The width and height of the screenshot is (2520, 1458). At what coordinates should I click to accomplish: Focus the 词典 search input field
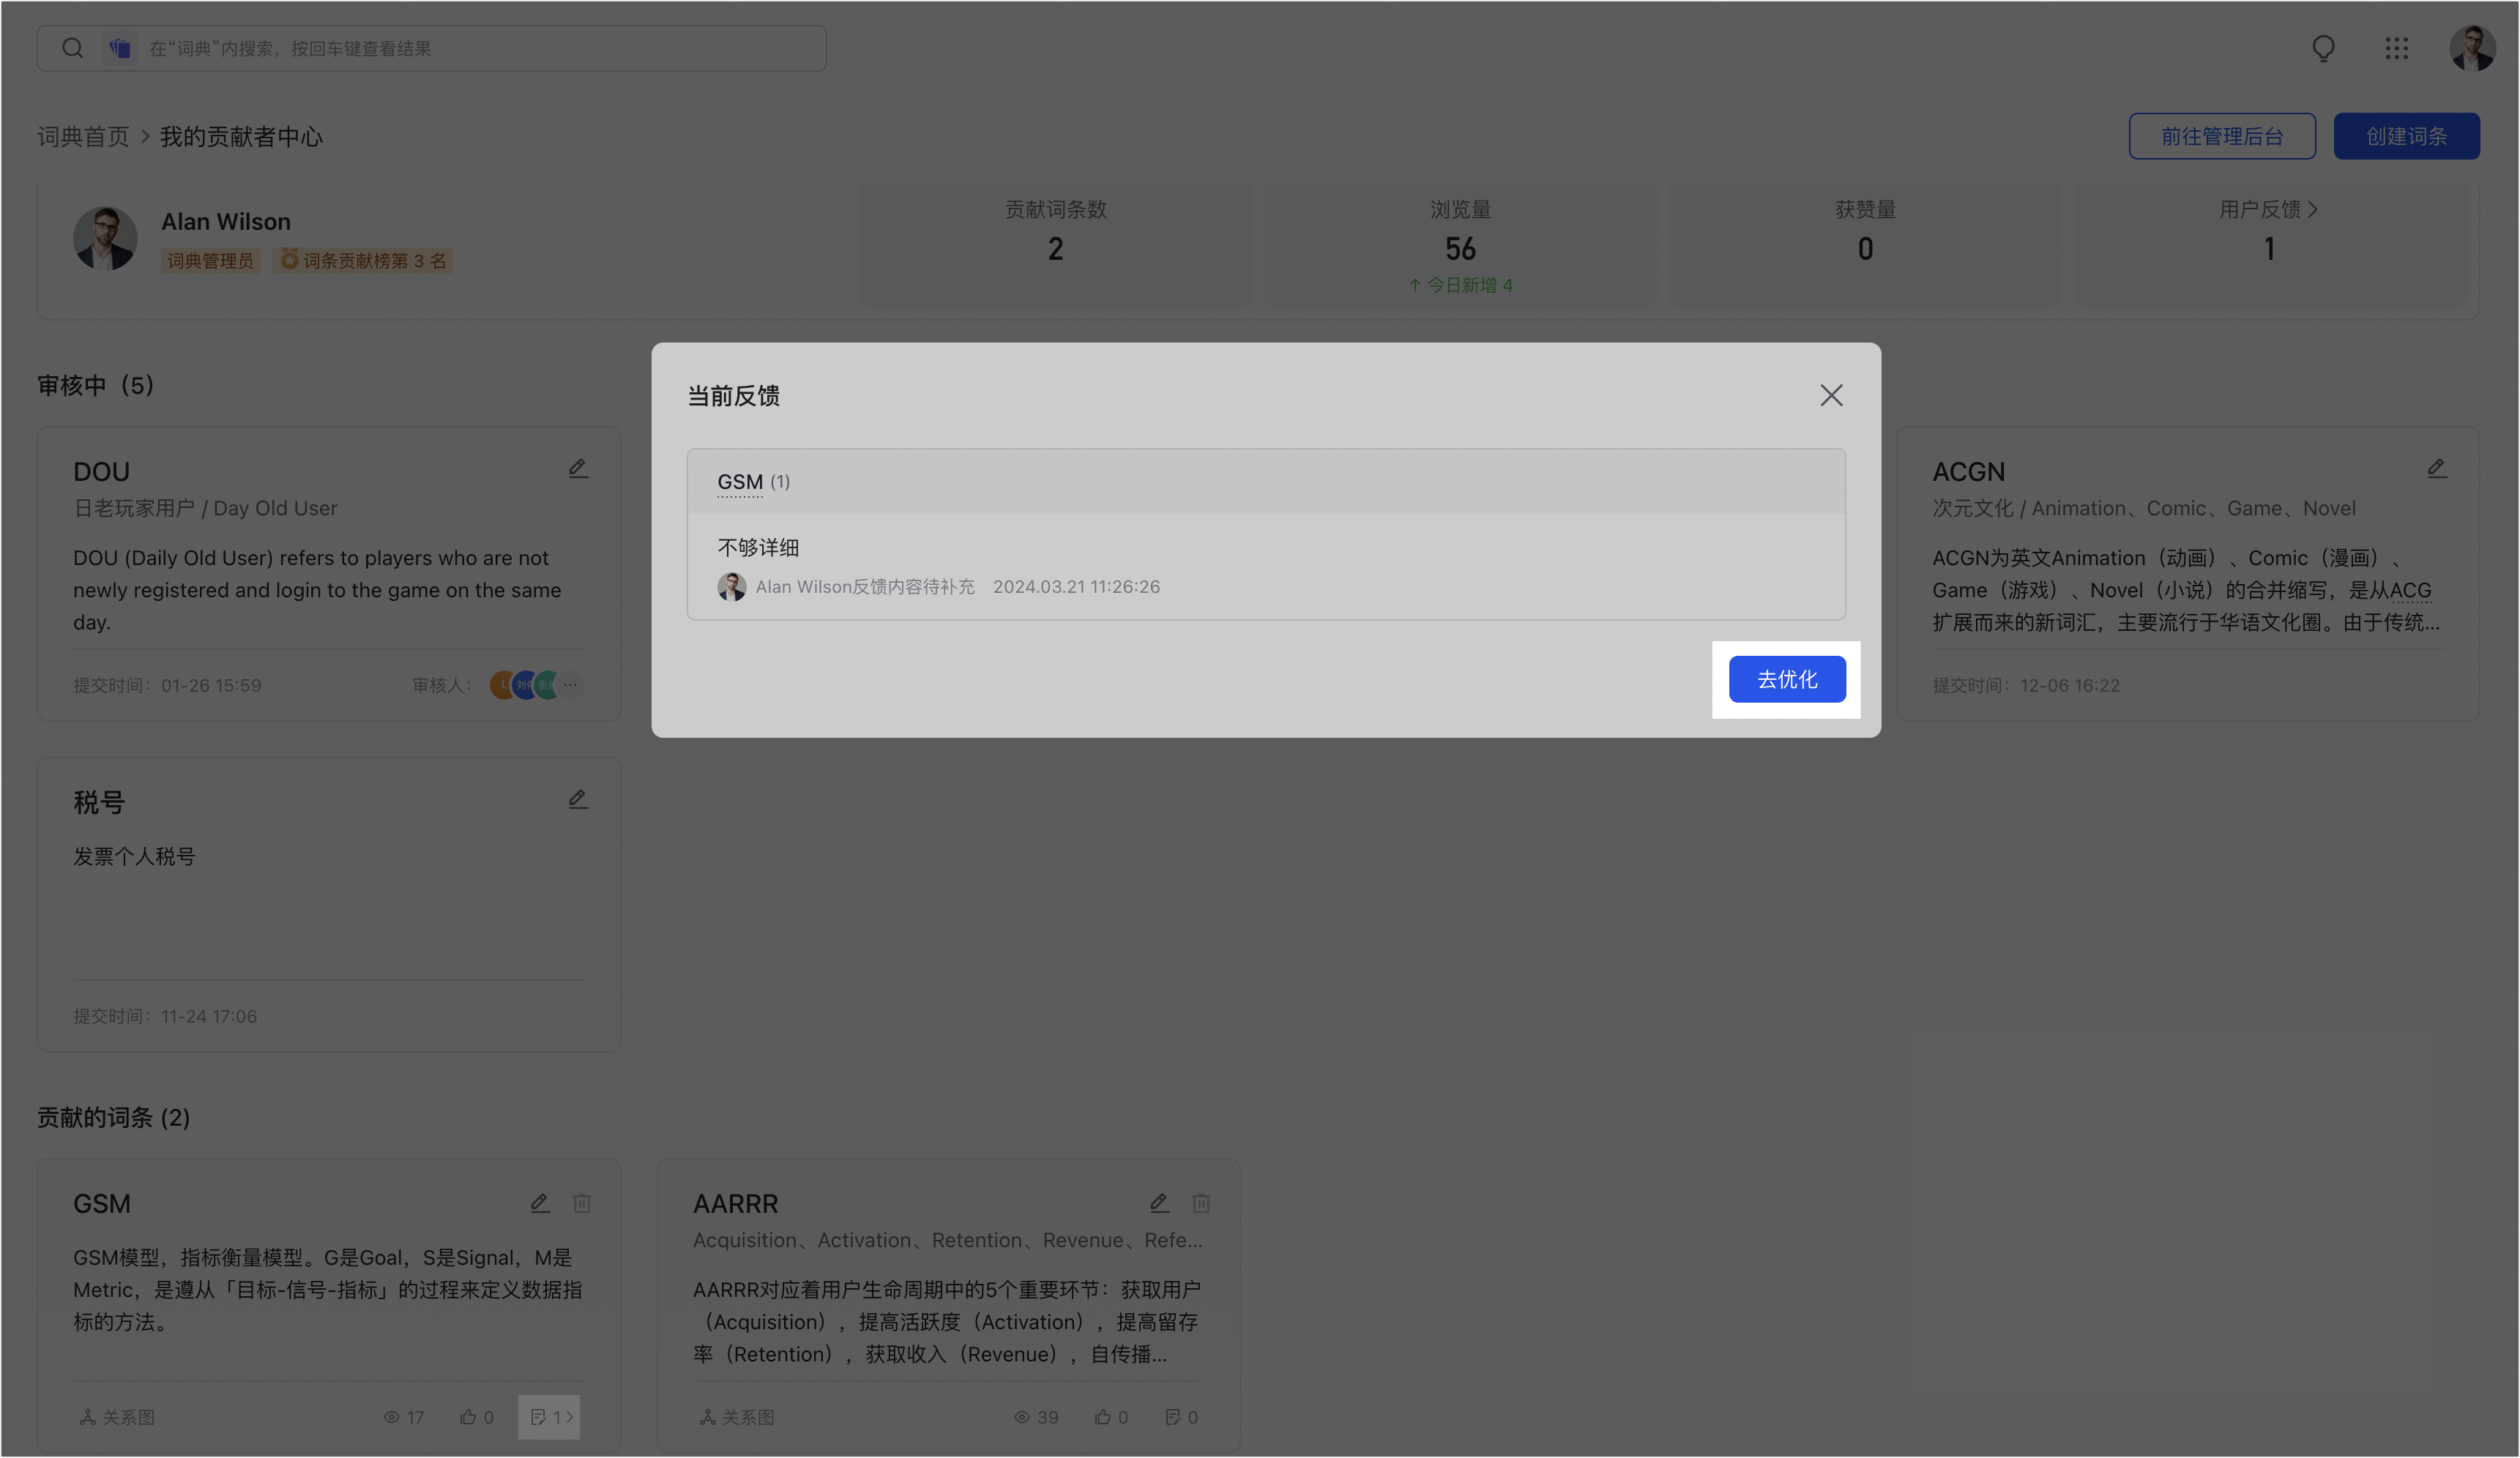pyautogui.click(x=431, y=48)
